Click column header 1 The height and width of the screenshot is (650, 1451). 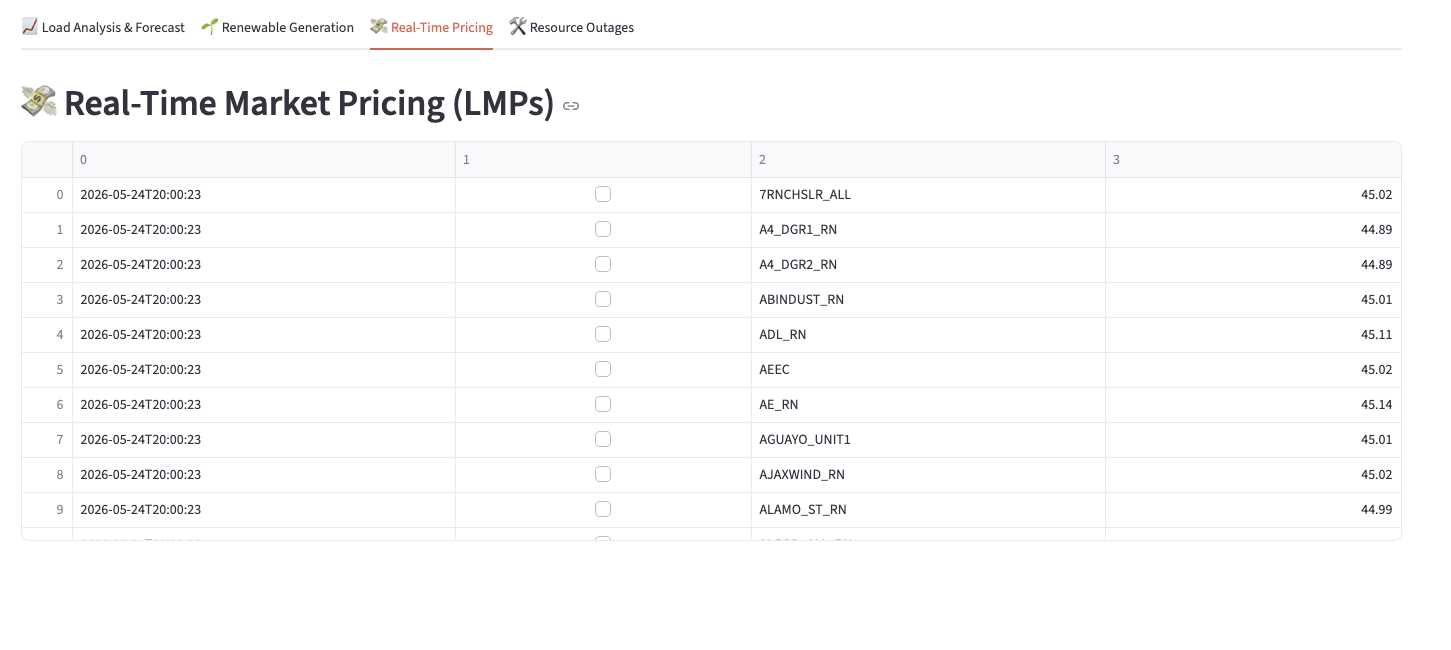[x=603, y=160]
